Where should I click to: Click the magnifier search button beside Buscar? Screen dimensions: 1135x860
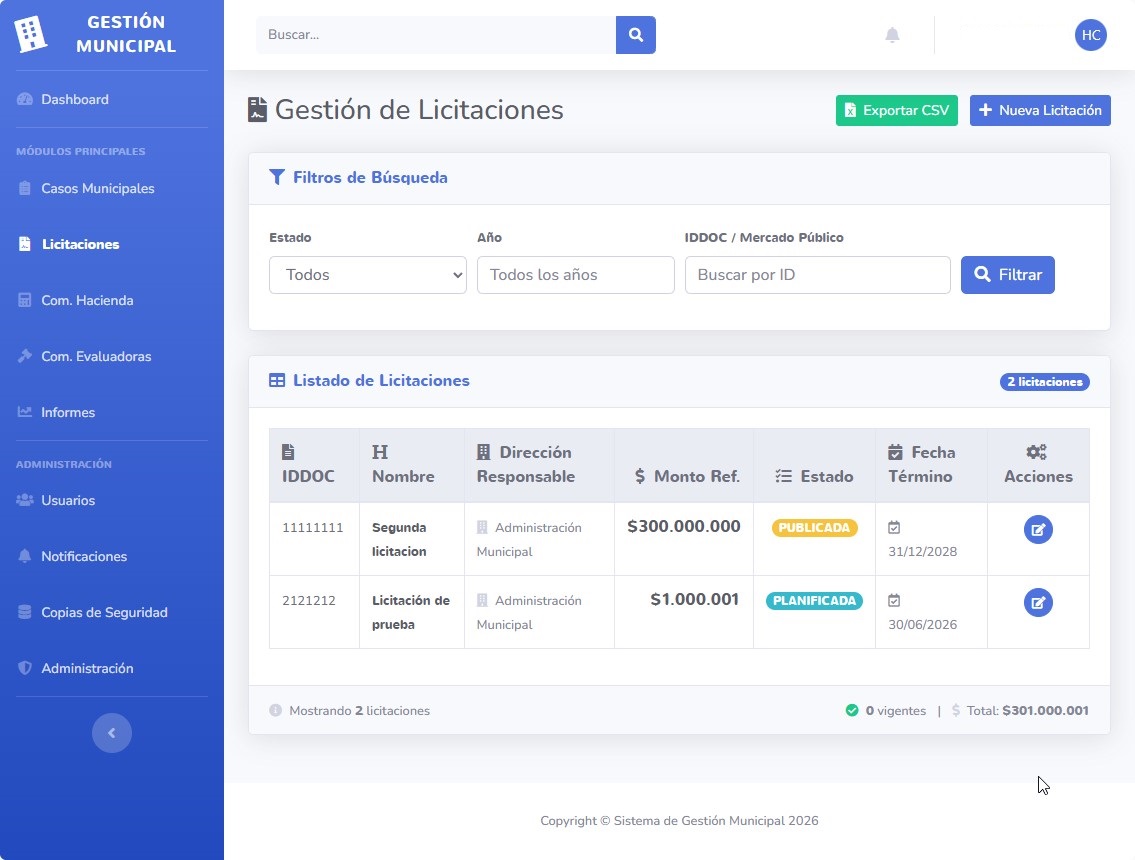pyautogui.click(x=636, y=35)
